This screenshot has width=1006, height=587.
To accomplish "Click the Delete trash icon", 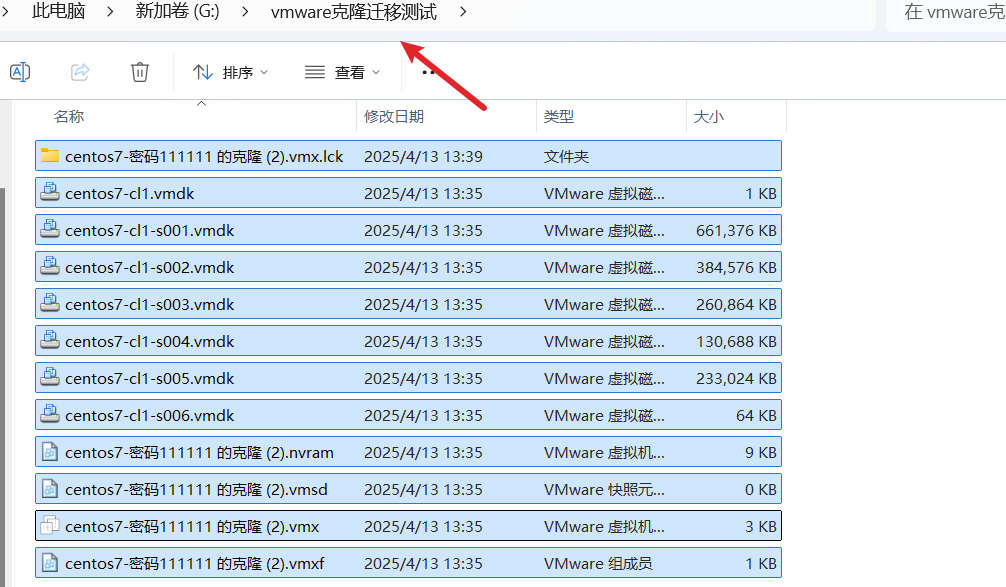I will (140, 72).
